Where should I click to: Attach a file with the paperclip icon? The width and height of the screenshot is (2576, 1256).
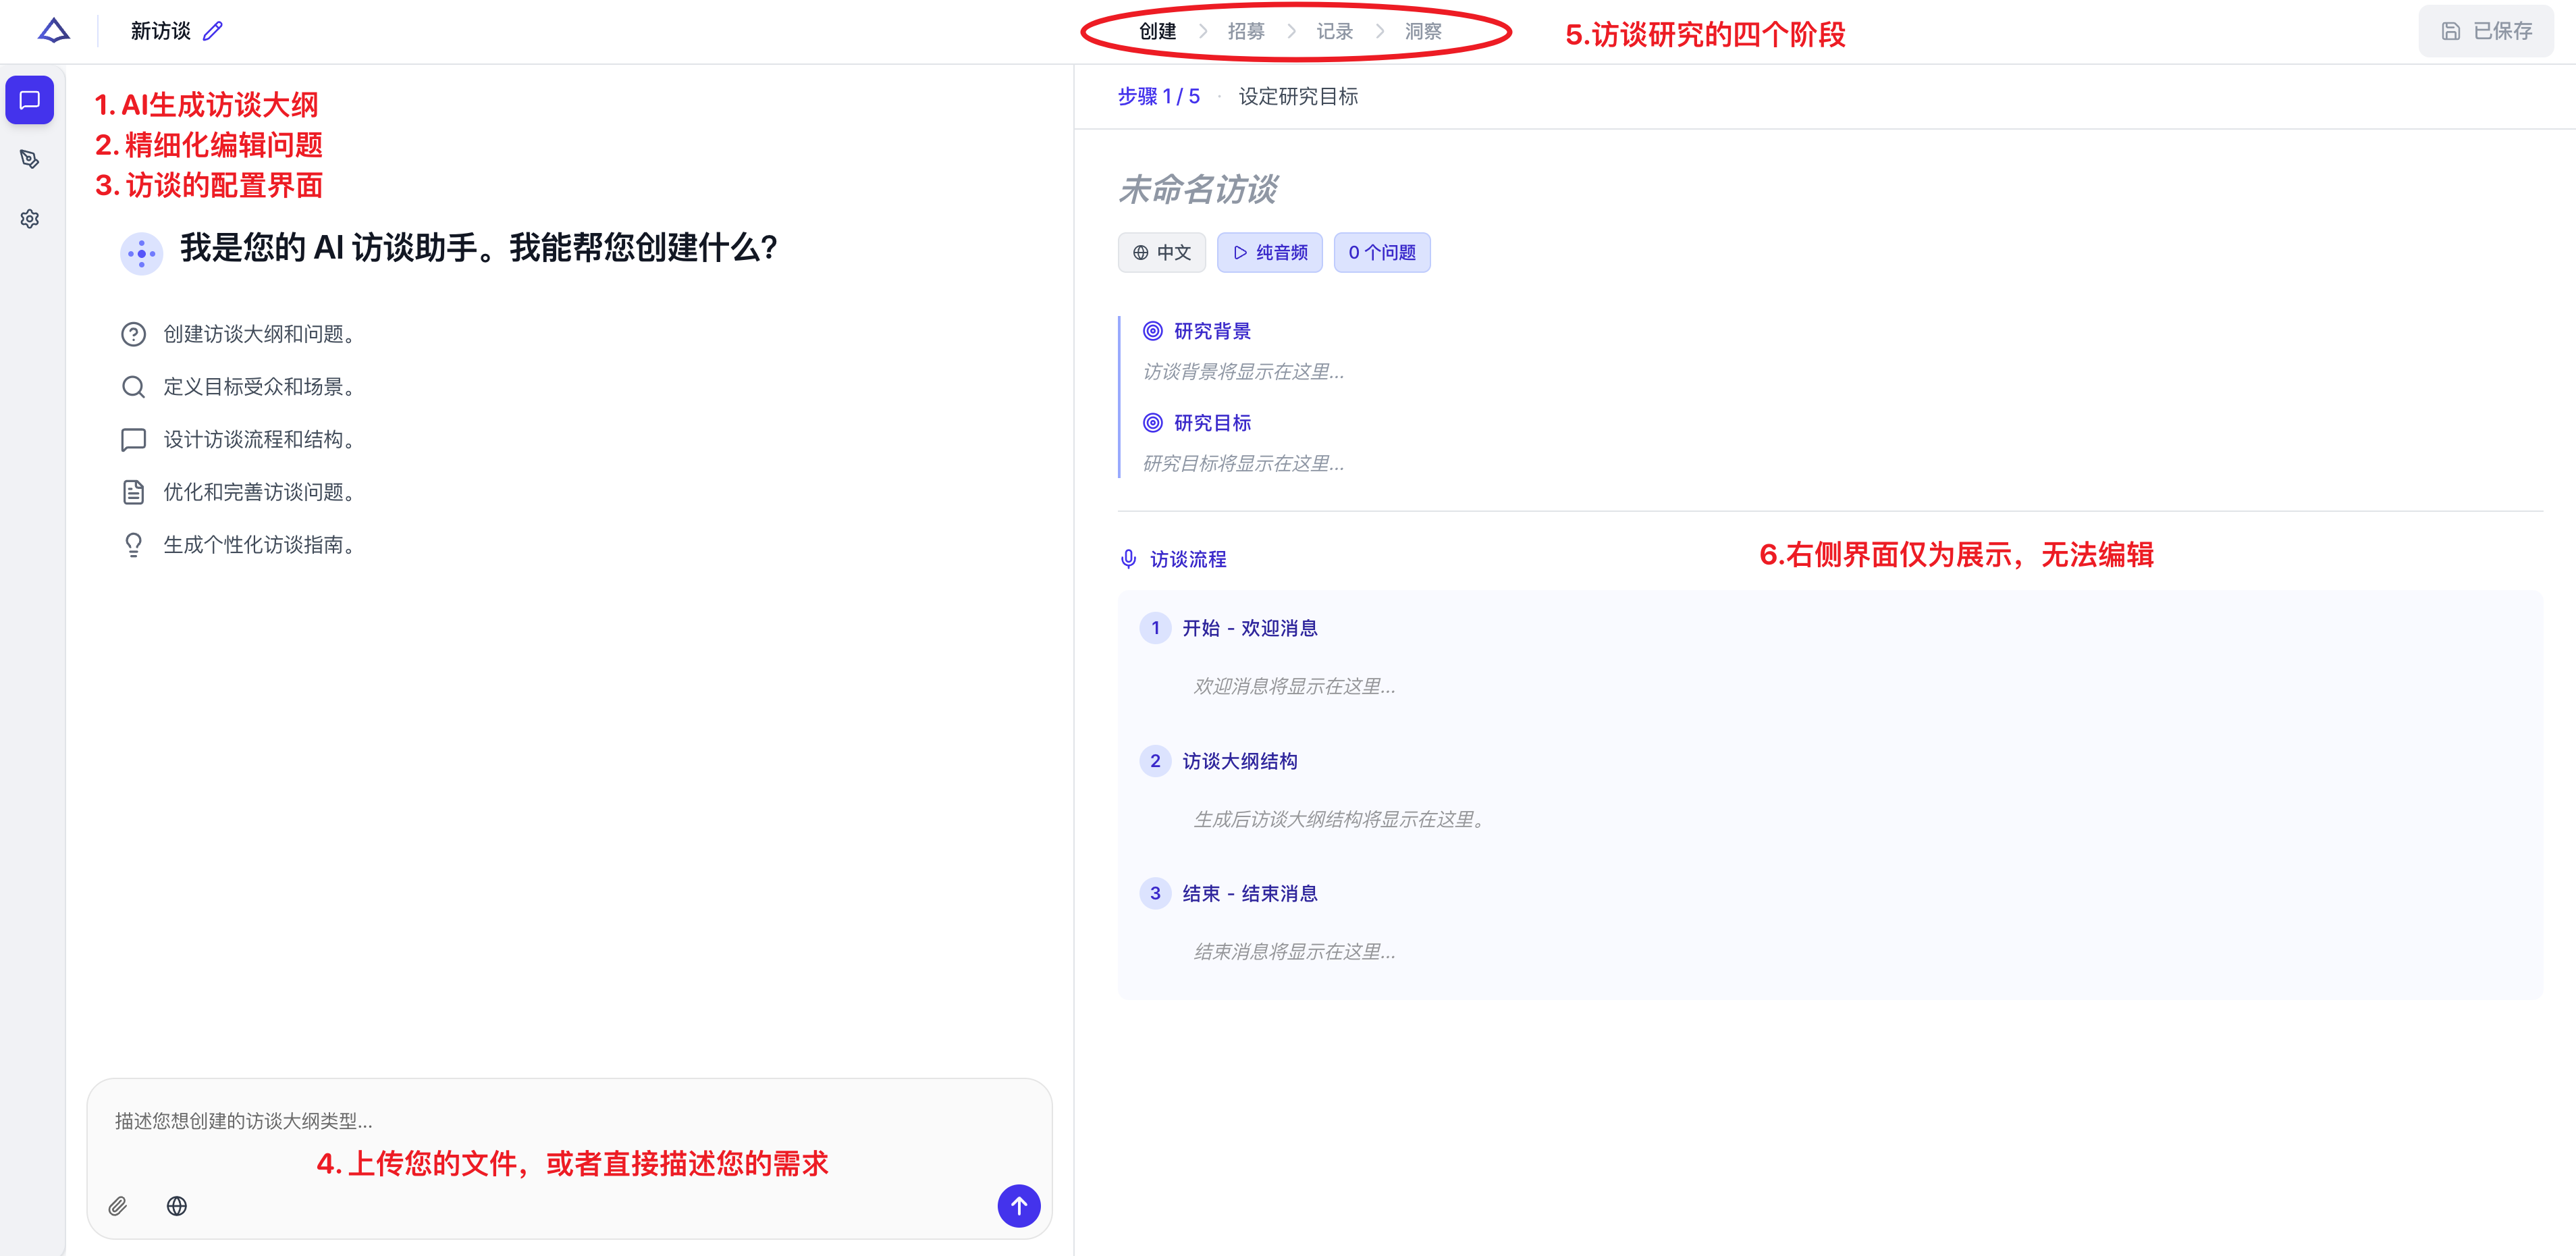[118, 1206]
